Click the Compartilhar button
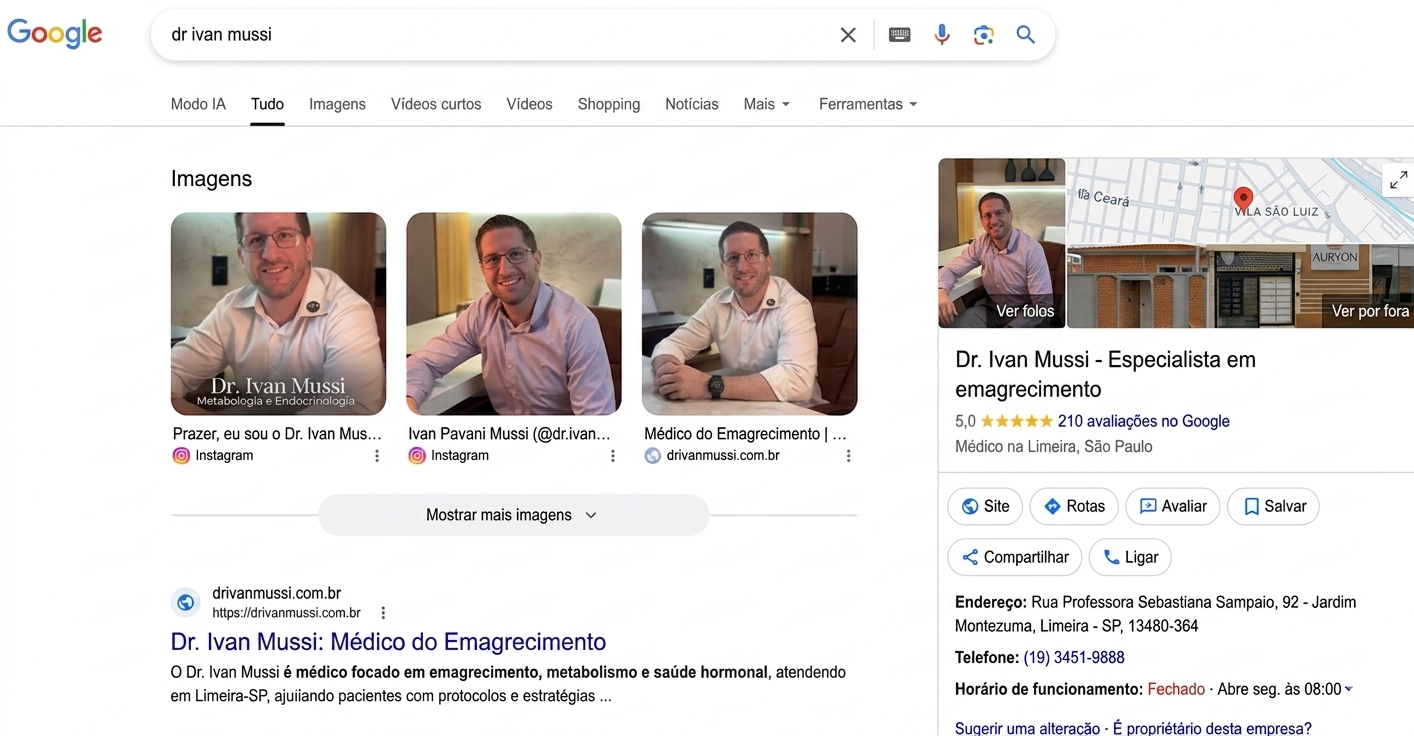 [1015, 557]
